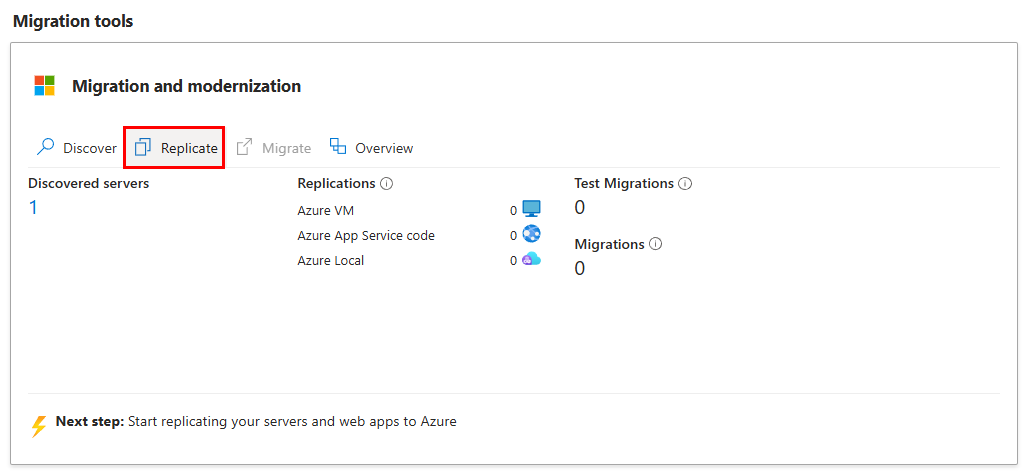Click the Migrate arrow icon
This screenshot has width=1025, height=473.
(x=244, y=147)
